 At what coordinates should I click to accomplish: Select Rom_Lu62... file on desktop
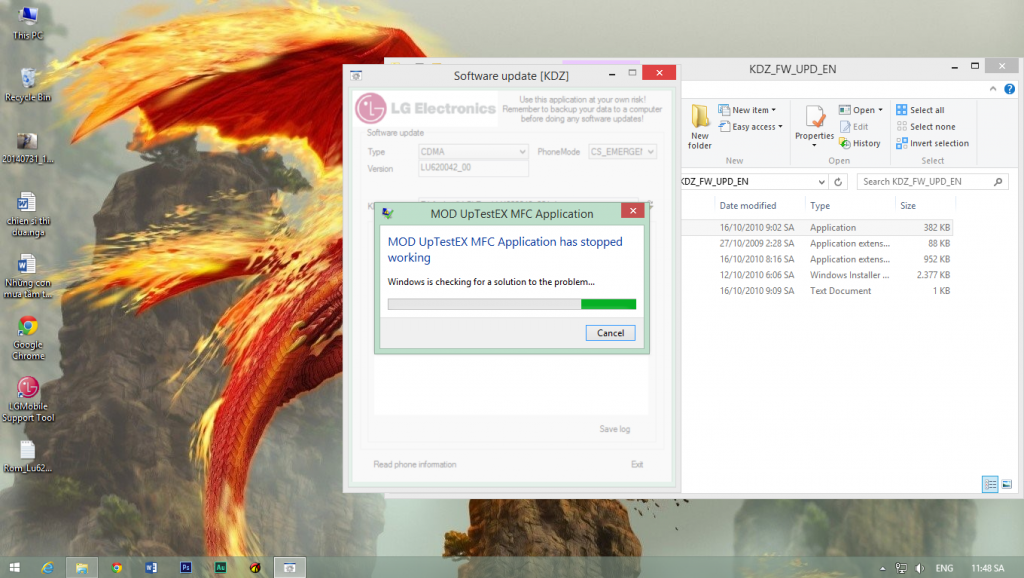click(28, 457)
